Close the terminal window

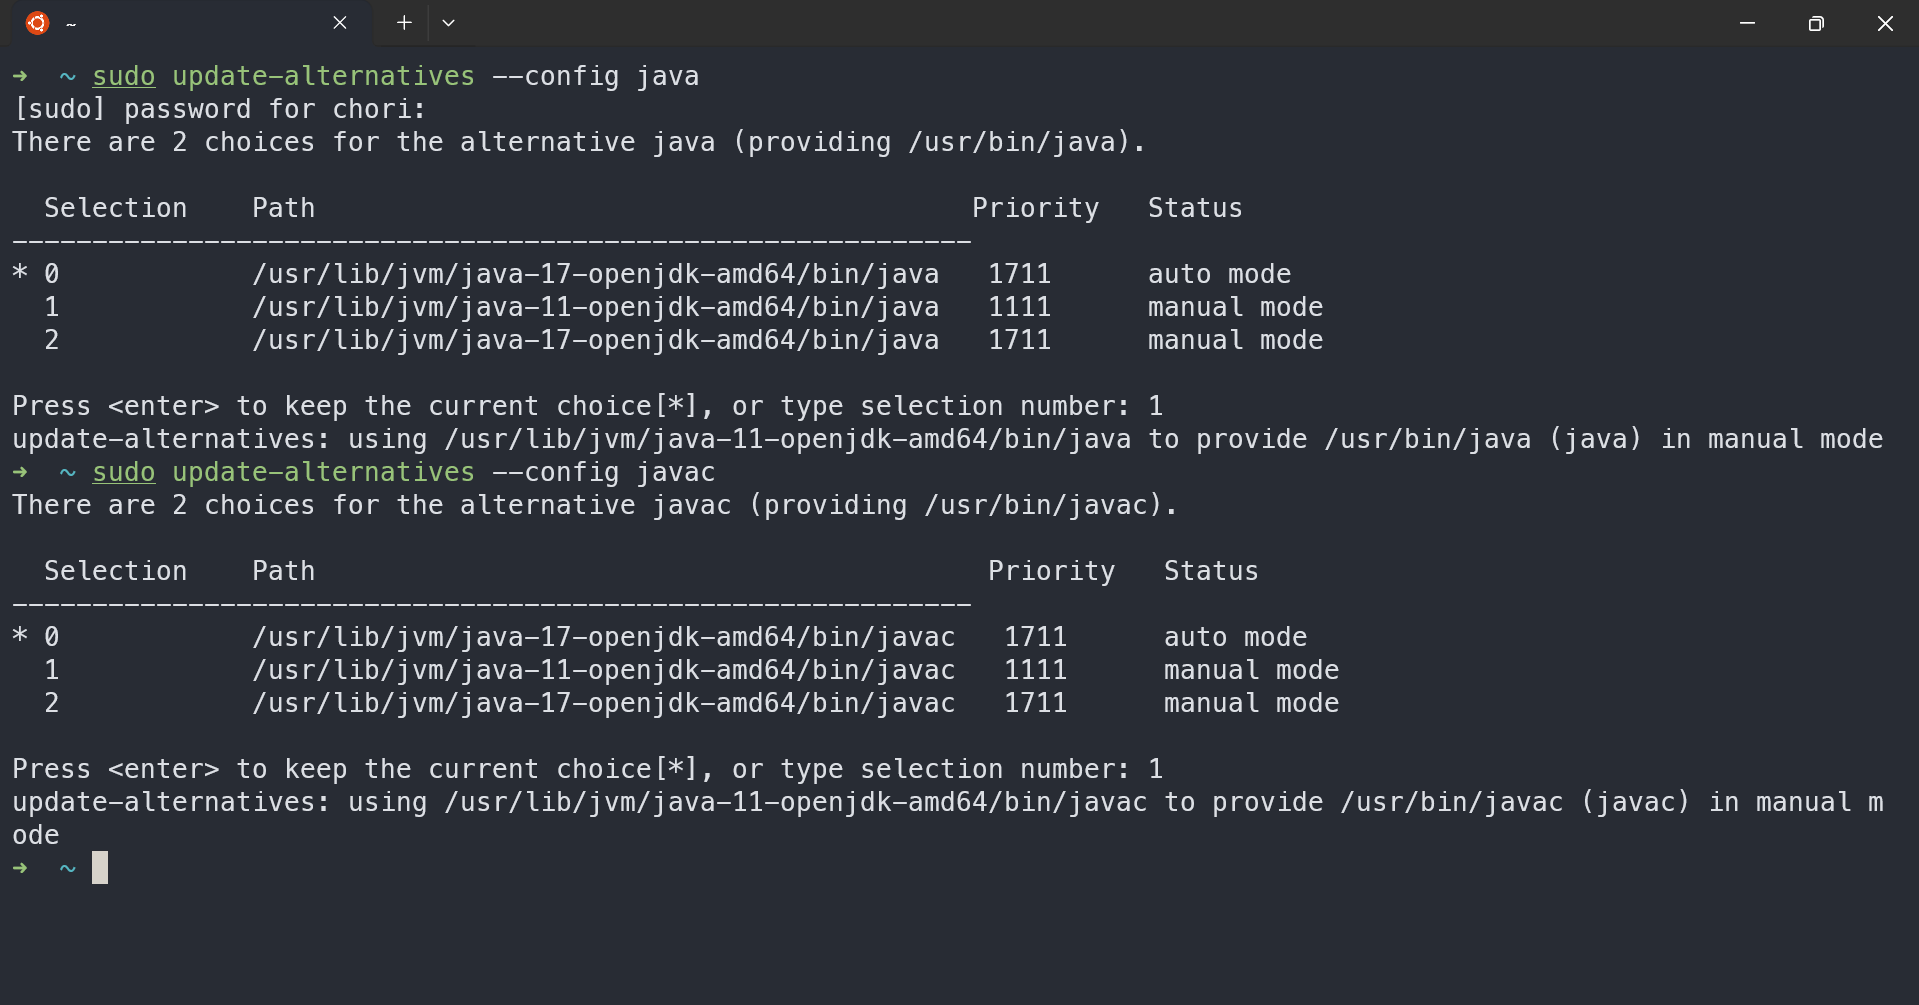point(1885,23)
